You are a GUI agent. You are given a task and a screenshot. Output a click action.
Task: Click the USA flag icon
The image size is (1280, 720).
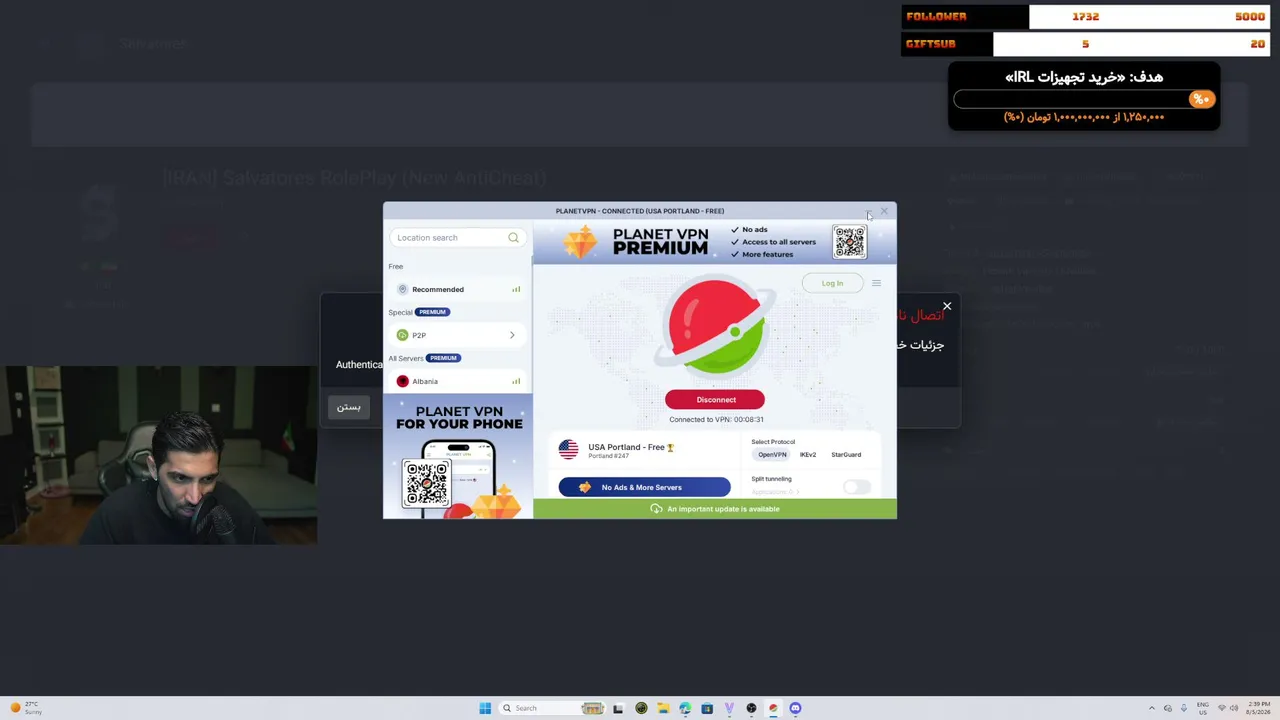point(568,450)
